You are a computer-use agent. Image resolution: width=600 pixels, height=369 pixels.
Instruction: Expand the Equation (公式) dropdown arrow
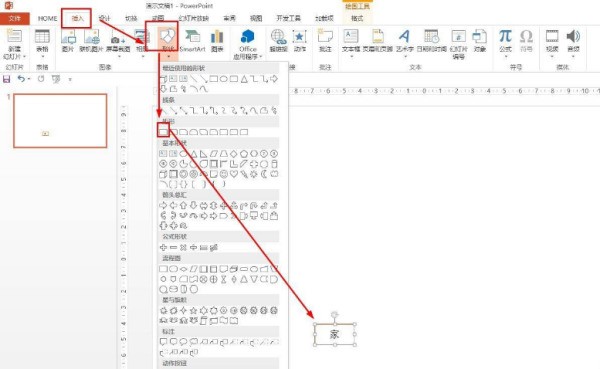pos(505,57)
